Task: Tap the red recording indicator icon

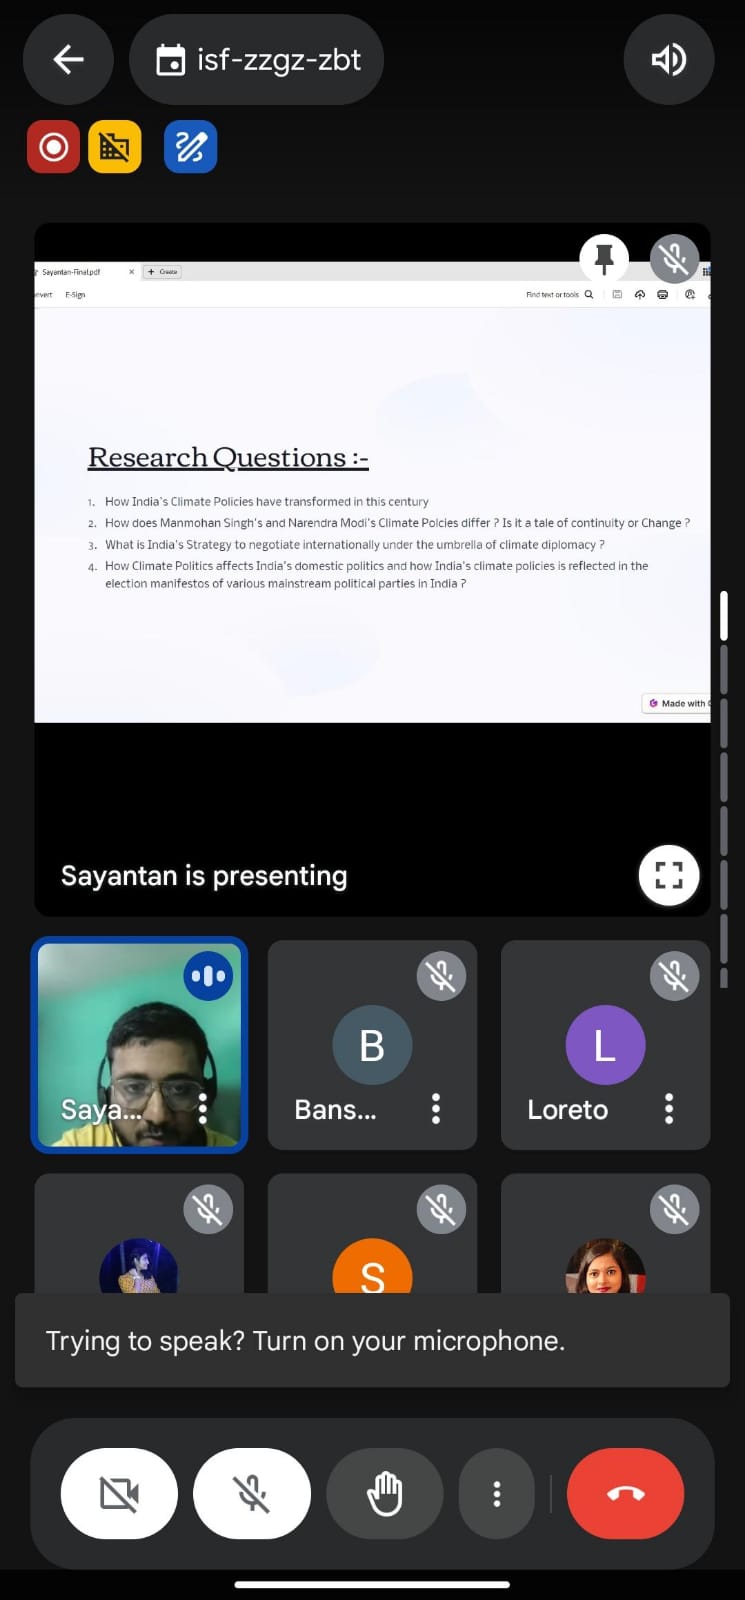Action: pyautogui.click(x=53, y=147)
